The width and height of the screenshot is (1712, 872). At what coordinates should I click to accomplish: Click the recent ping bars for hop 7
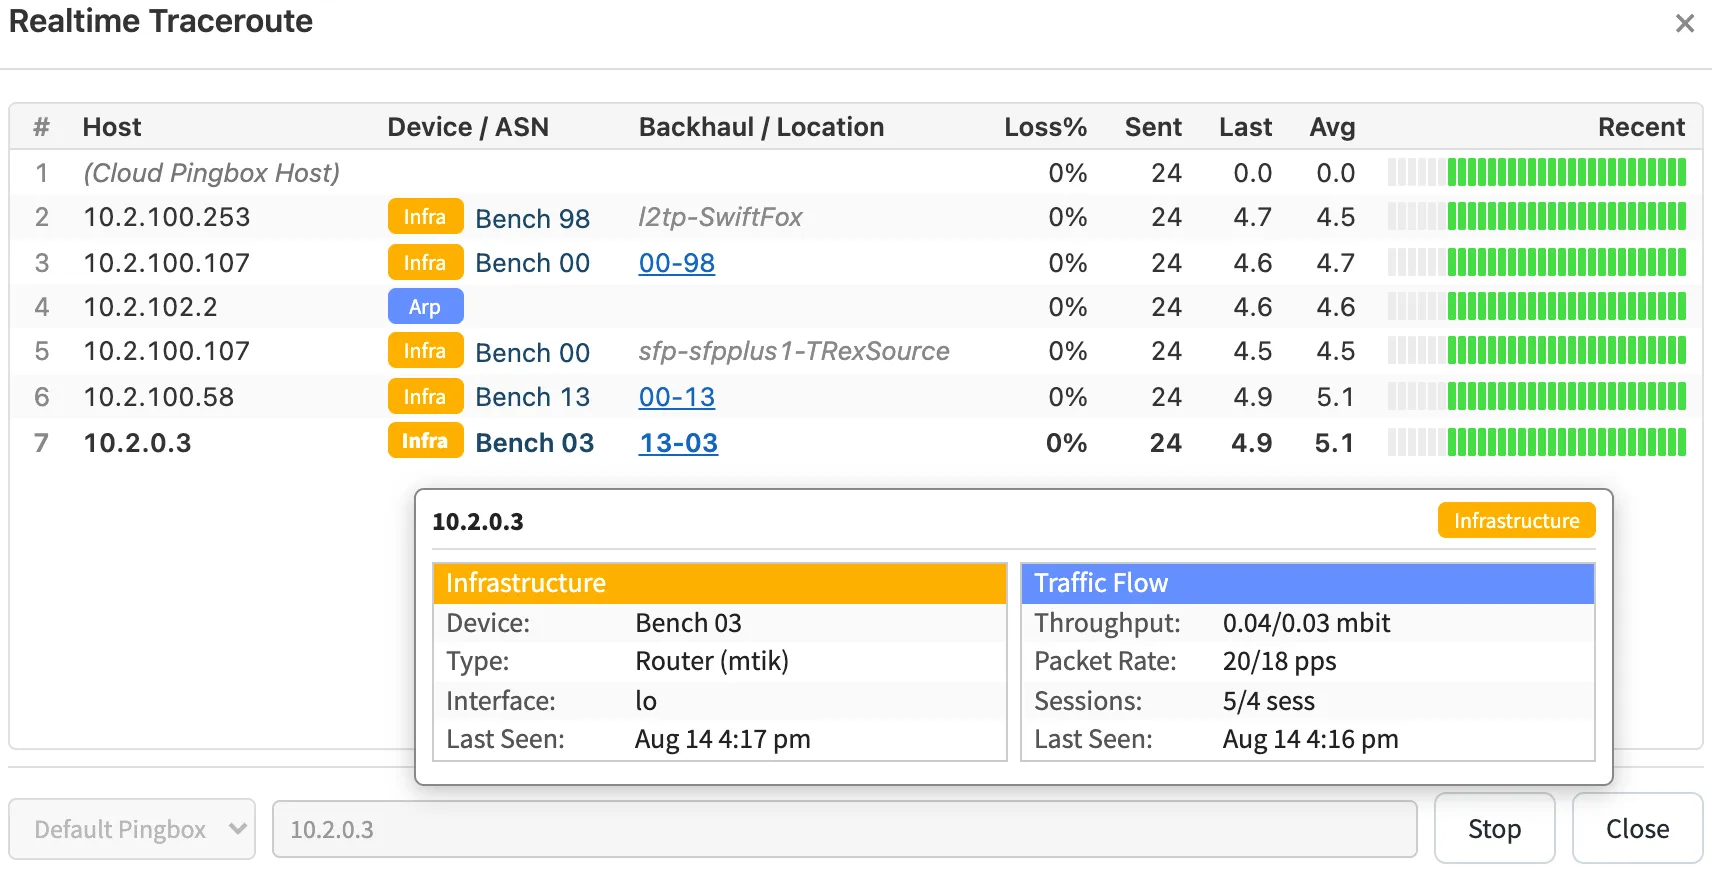(1537, 442)
